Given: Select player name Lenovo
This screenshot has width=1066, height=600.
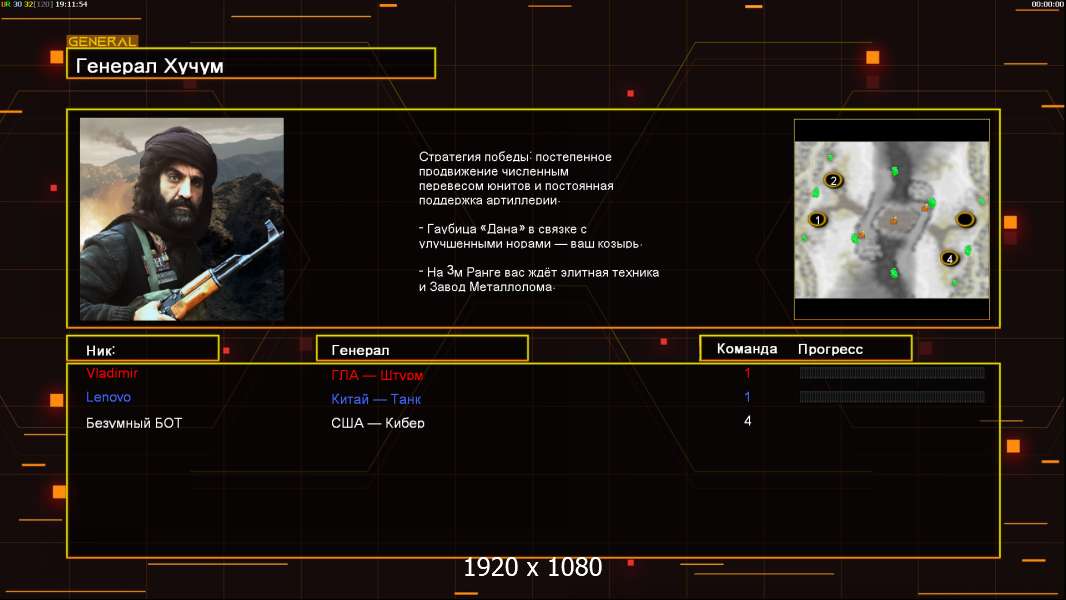Looking at the screenshot, I should click(108, 398).
